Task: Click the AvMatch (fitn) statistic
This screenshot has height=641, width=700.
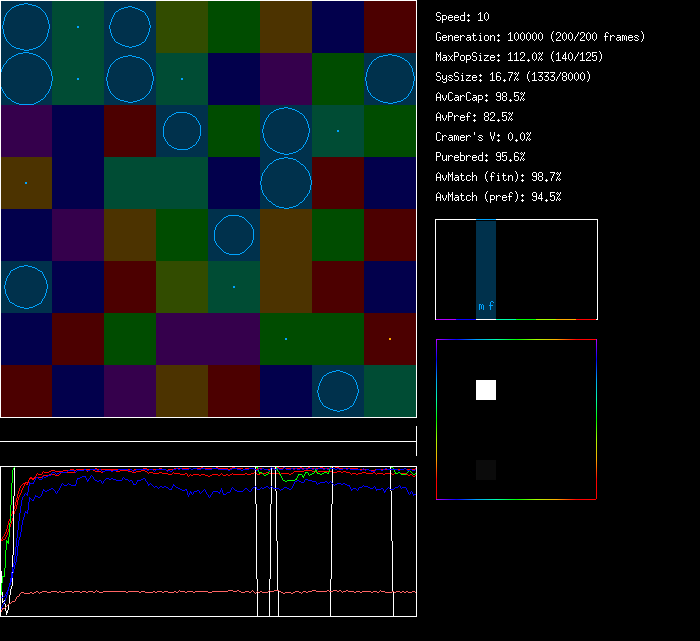Action: 498,177
